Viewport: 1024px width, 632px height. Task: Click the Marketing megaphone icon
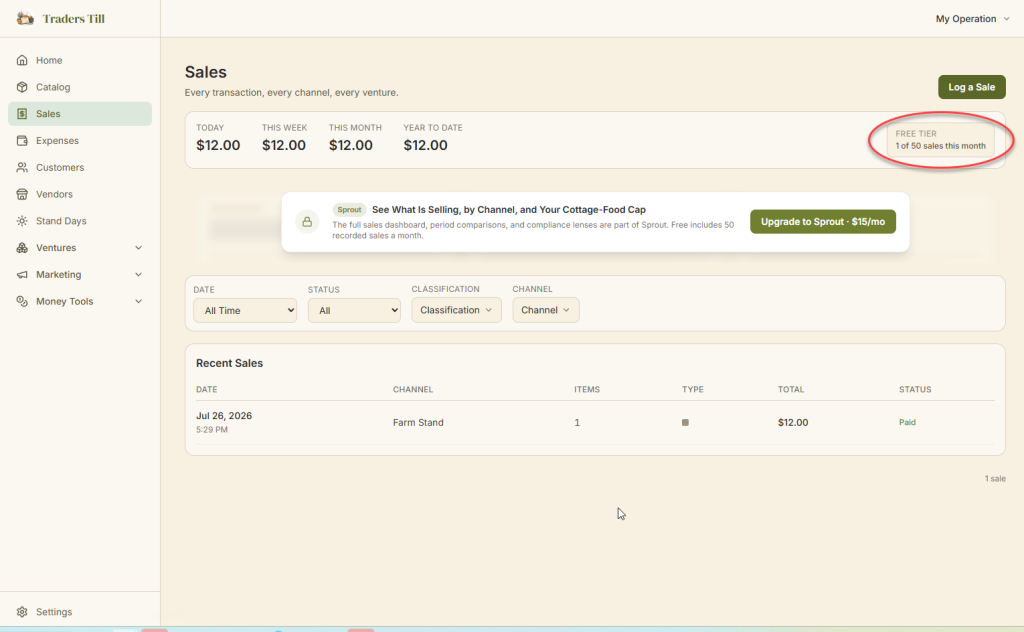22,274
